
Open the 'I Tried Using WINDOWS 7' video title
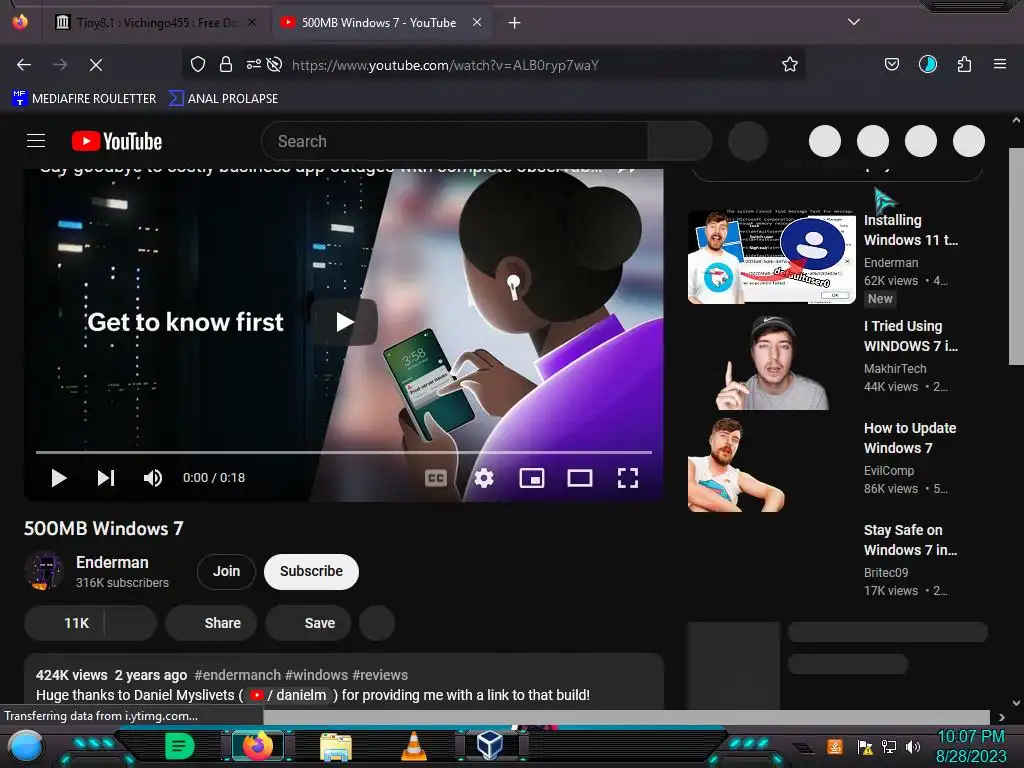911,336
